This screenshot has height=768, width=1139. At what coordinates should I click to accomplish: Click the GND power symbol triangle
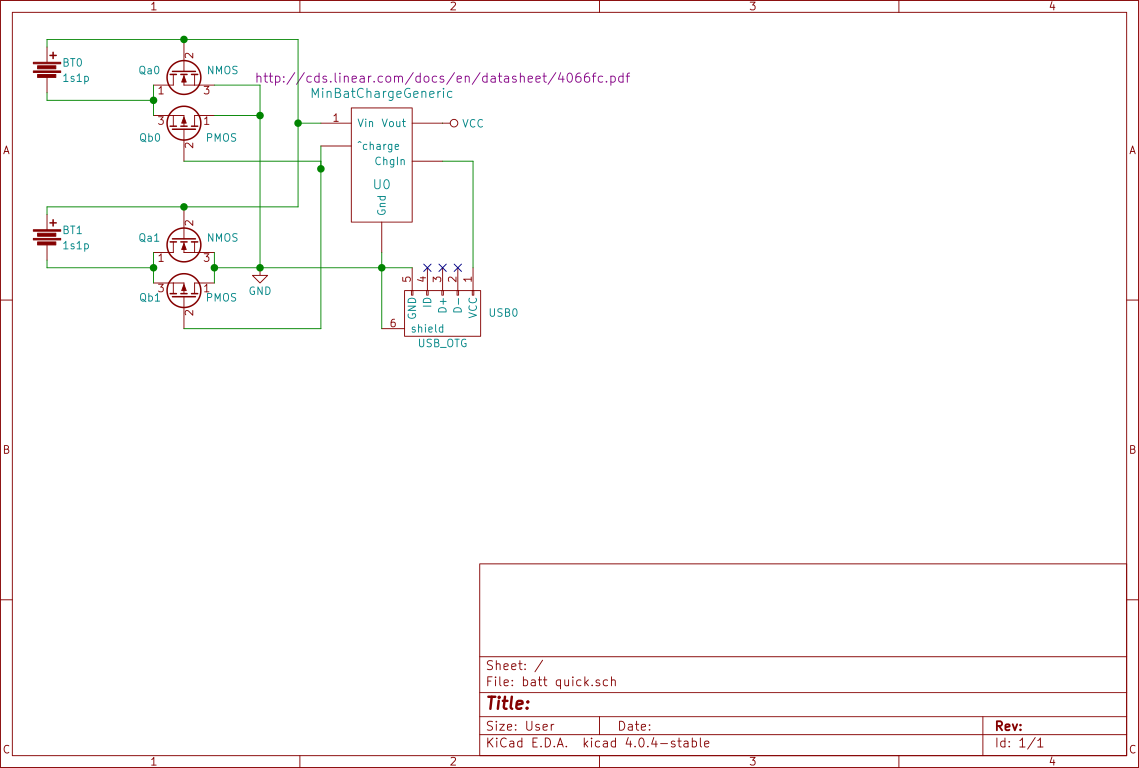point(260,279)
